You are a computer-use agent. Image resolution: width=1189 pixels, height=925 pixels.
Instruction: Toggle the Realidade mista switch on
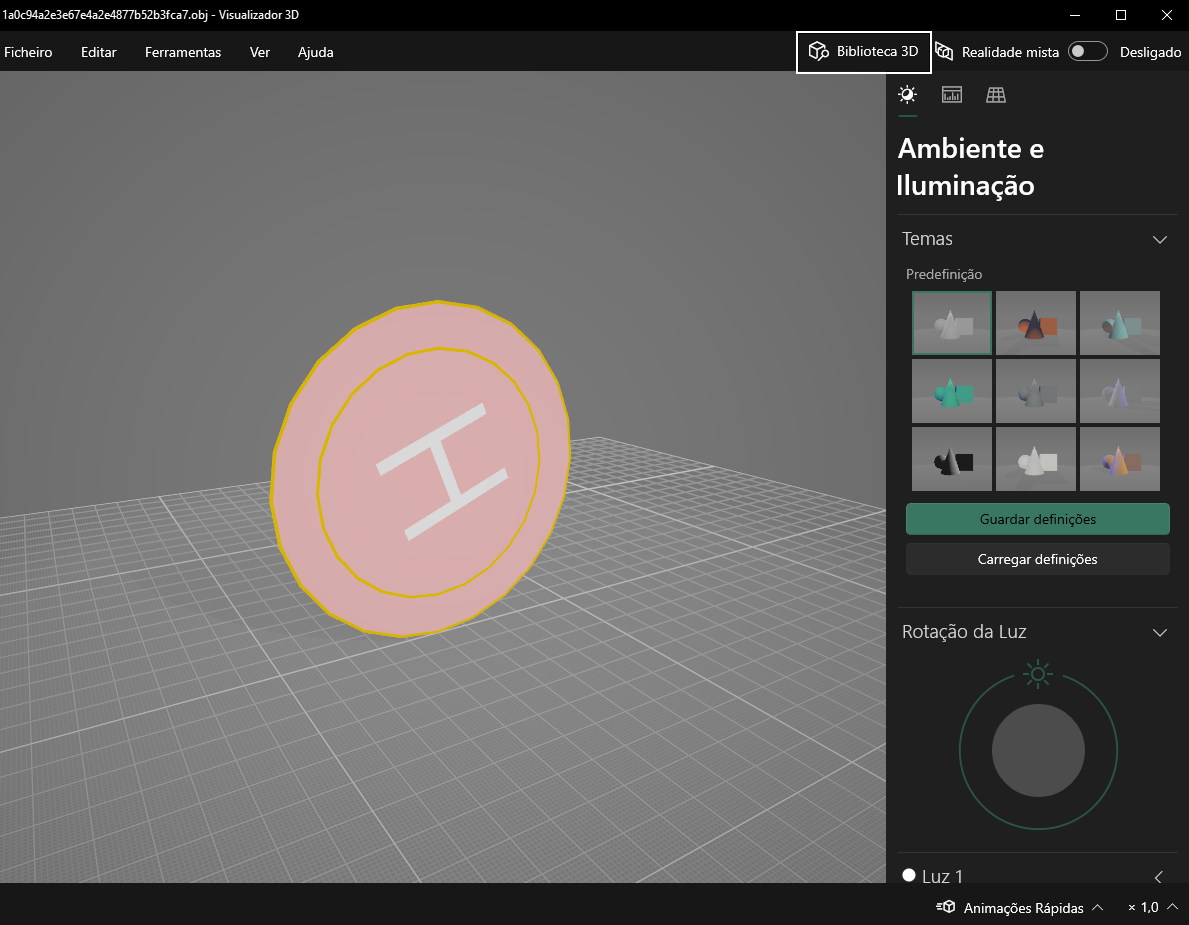[1087, 52]
